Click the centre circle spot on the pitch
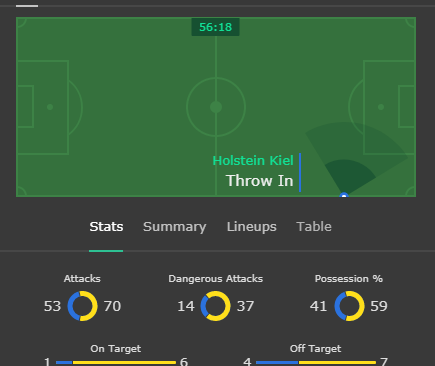 [216, 107]
